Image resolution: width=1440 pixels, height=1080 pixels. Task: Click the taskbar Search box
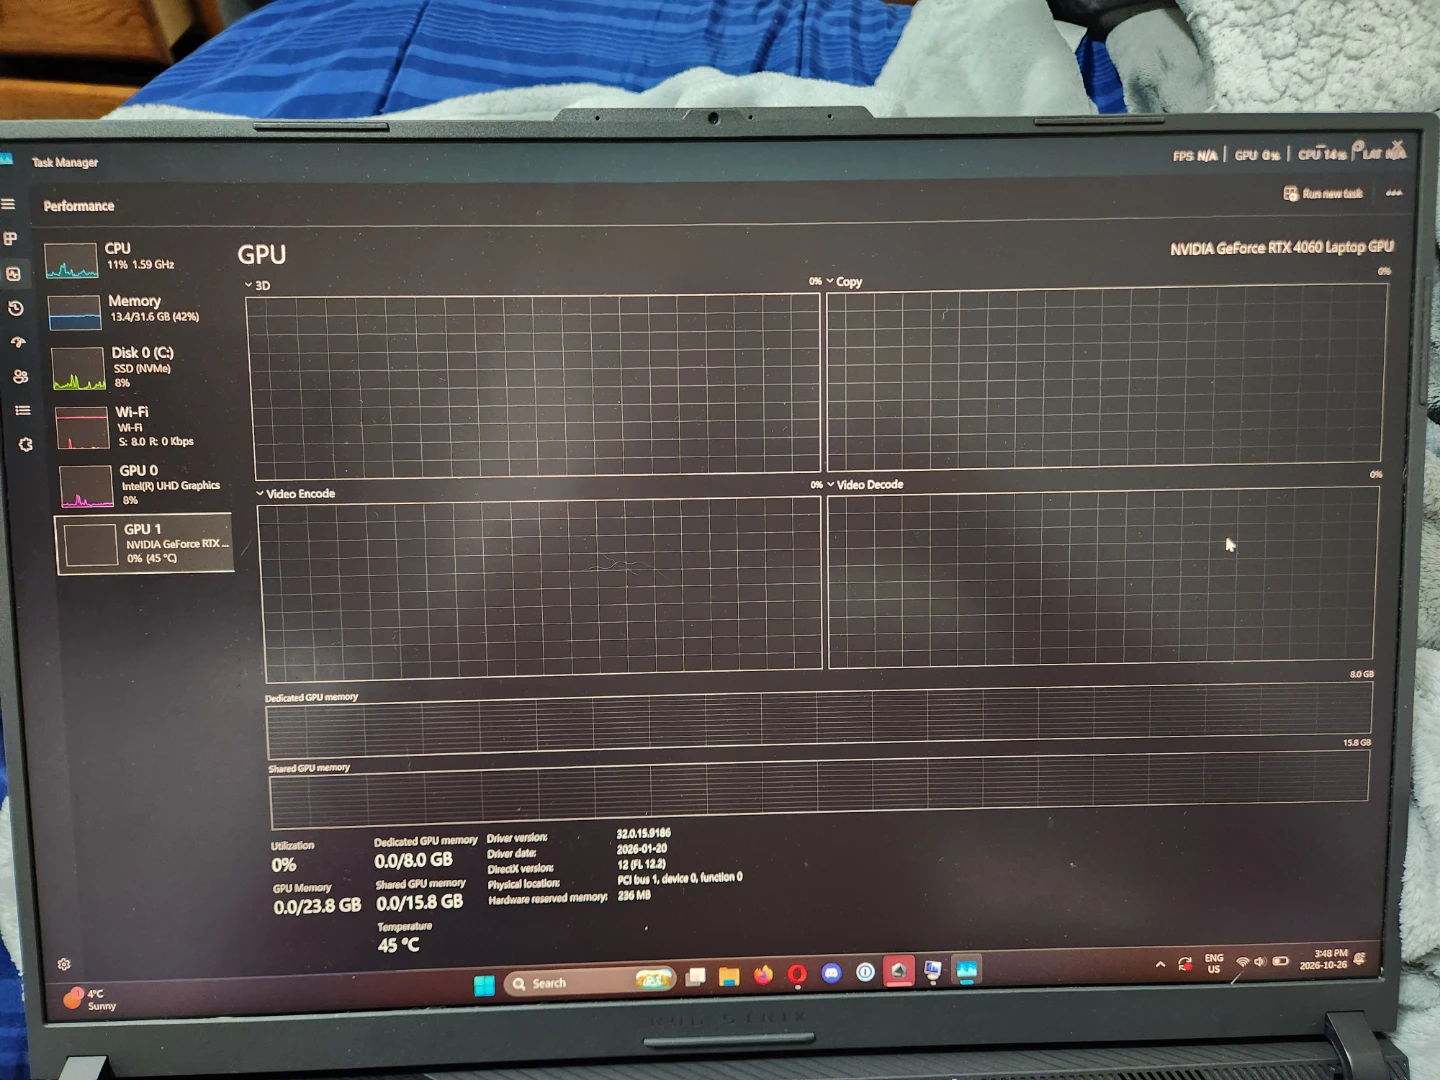(x=590, y=982)
